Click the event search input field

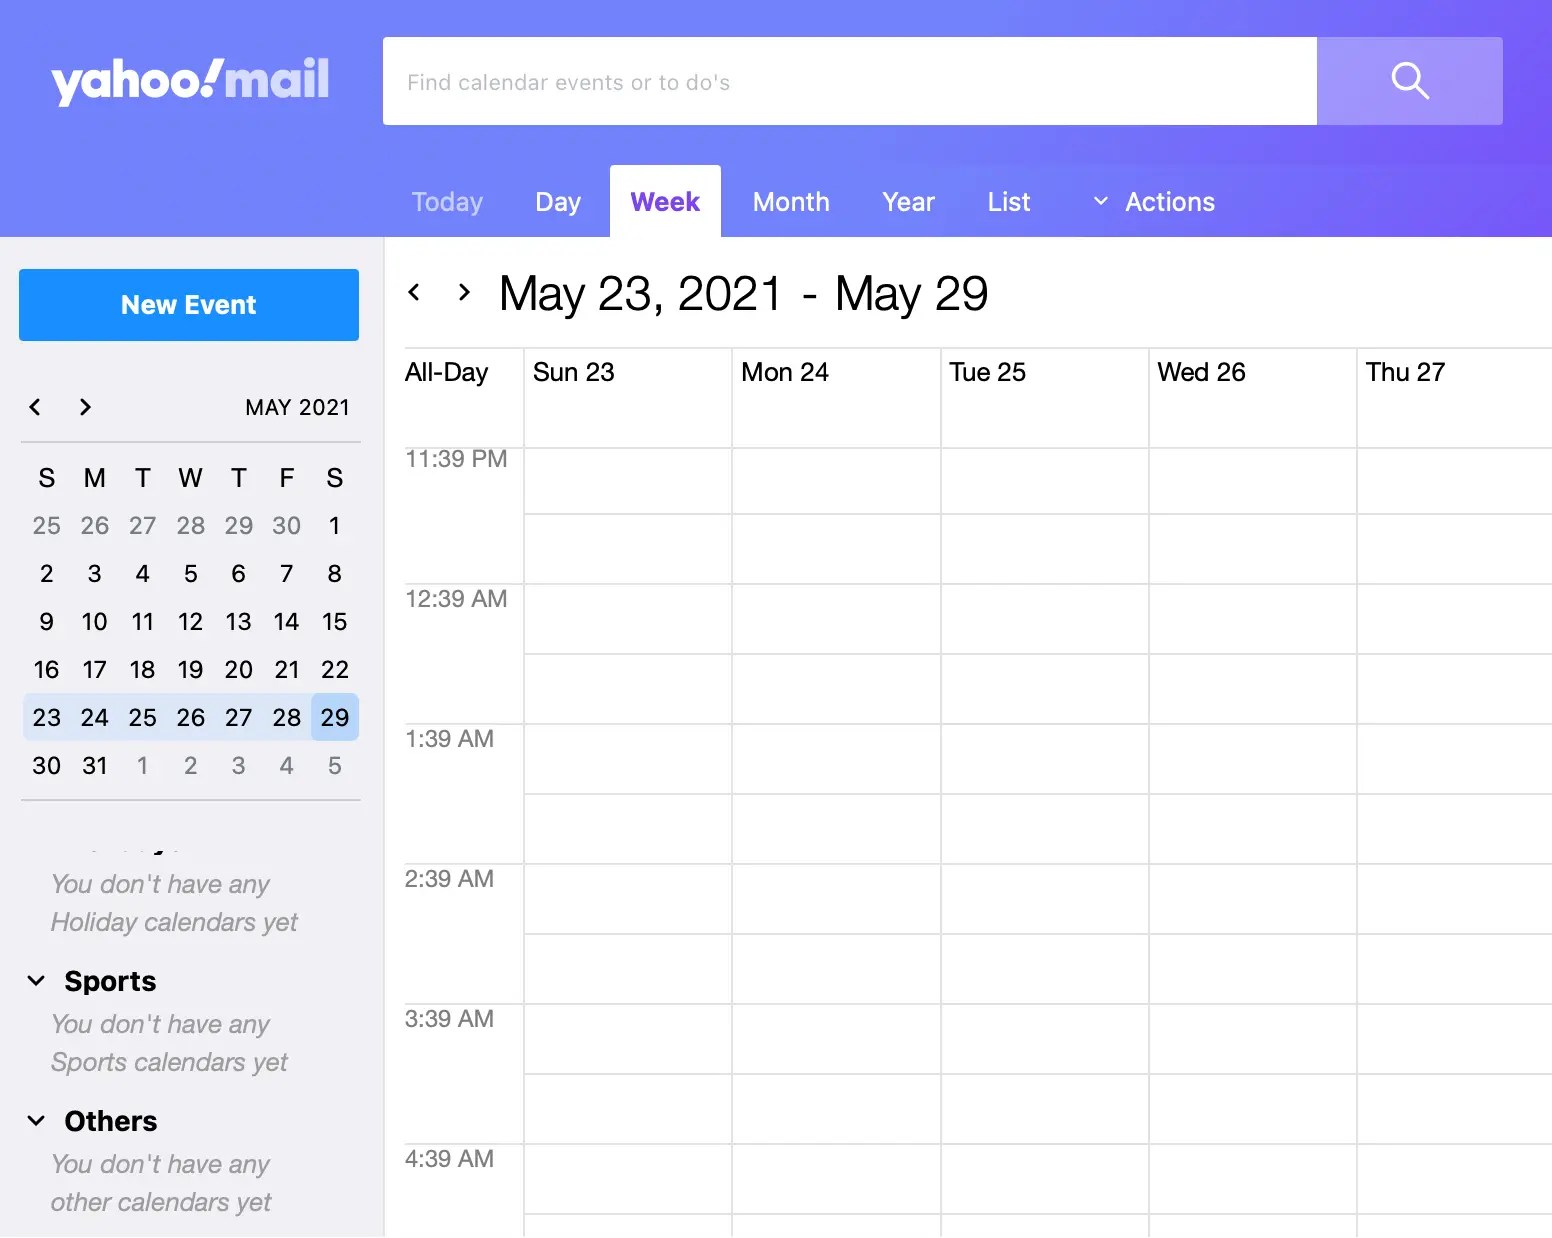click(850, 81)
